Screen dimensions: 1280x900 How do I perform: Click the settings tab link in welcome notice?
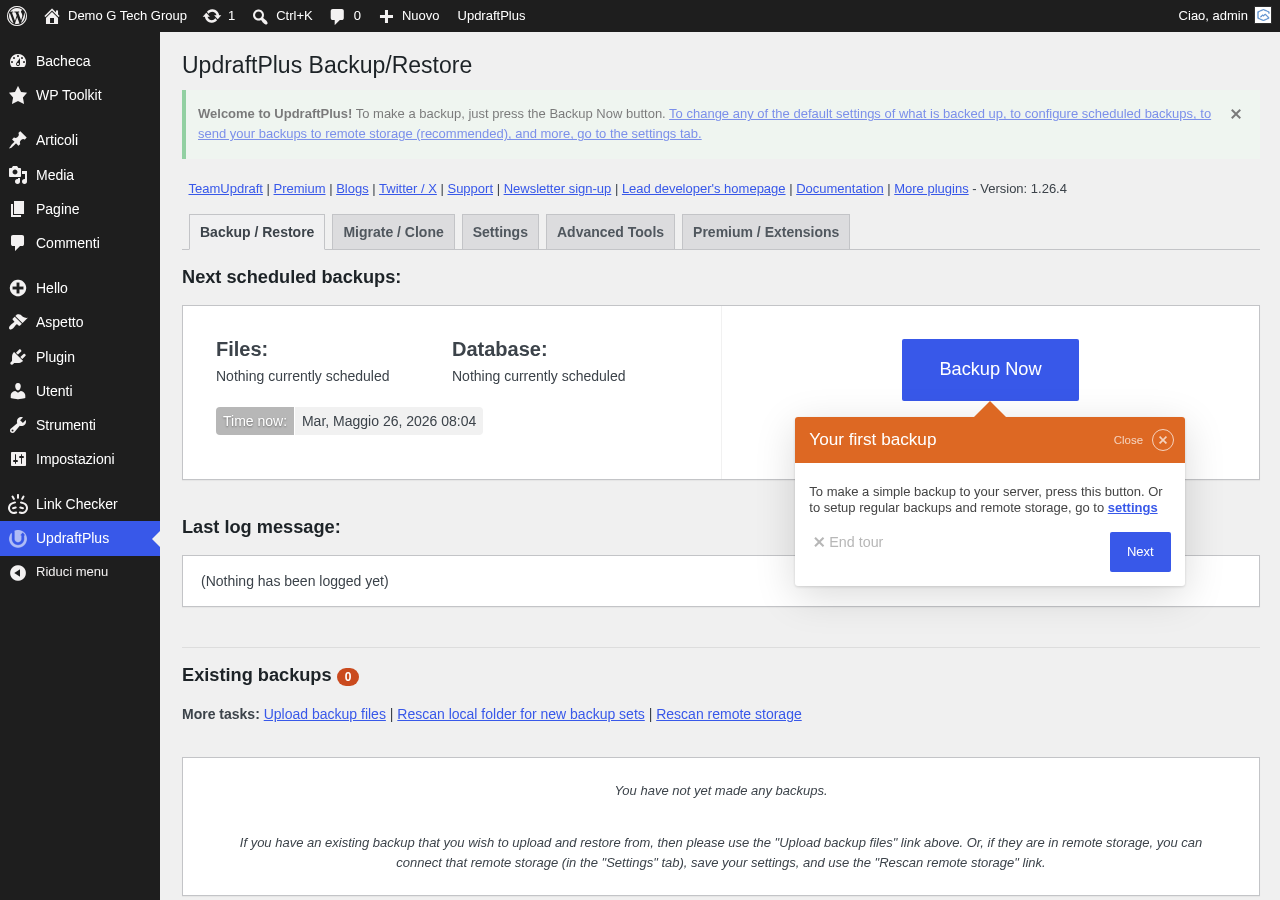click(x=704, y=123)
